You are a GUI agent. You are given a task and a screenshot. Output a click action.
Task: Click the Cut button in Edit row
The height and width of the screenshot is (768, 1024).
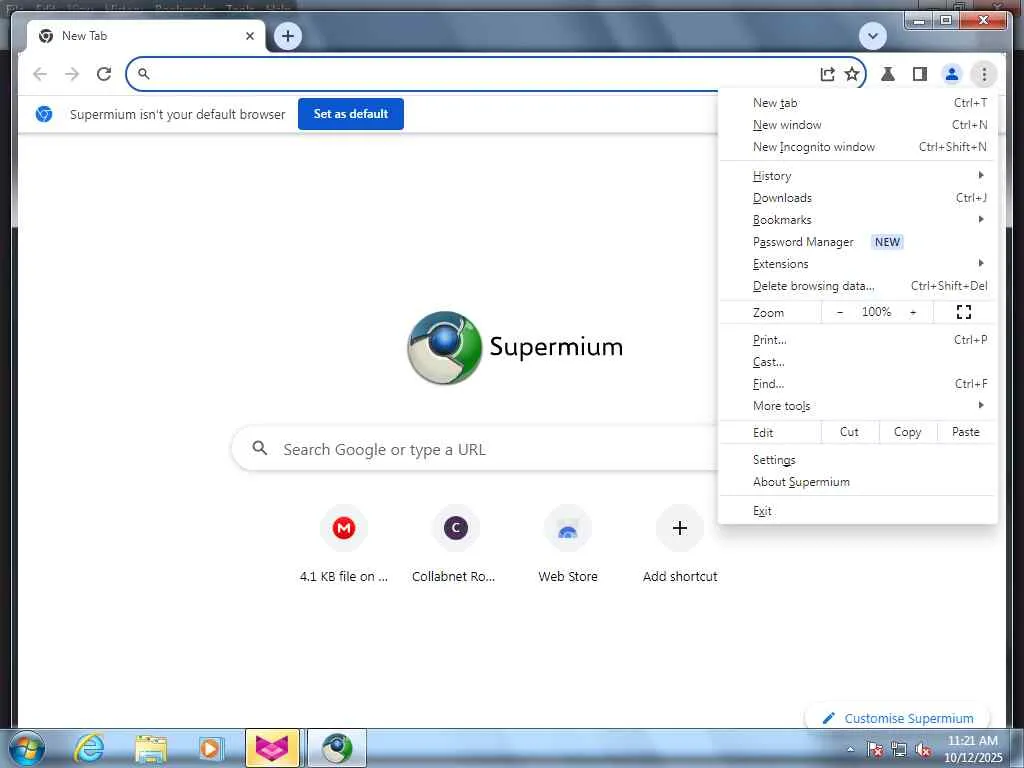point(849,432)
